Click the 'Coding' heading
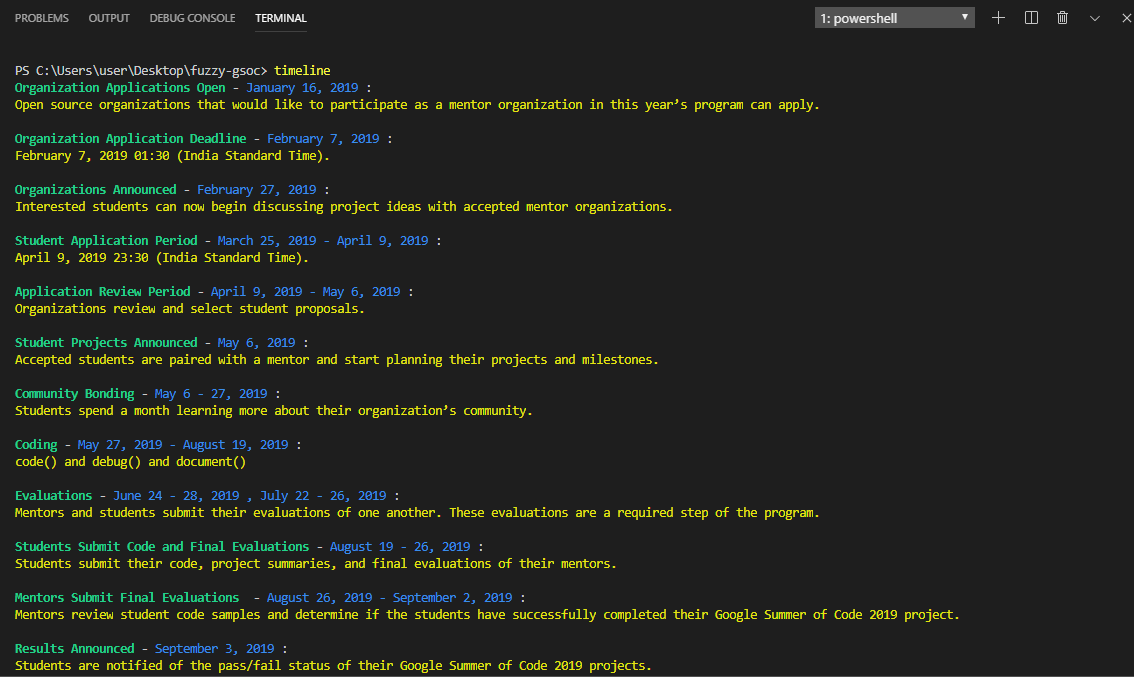 (x=35, y=444)
